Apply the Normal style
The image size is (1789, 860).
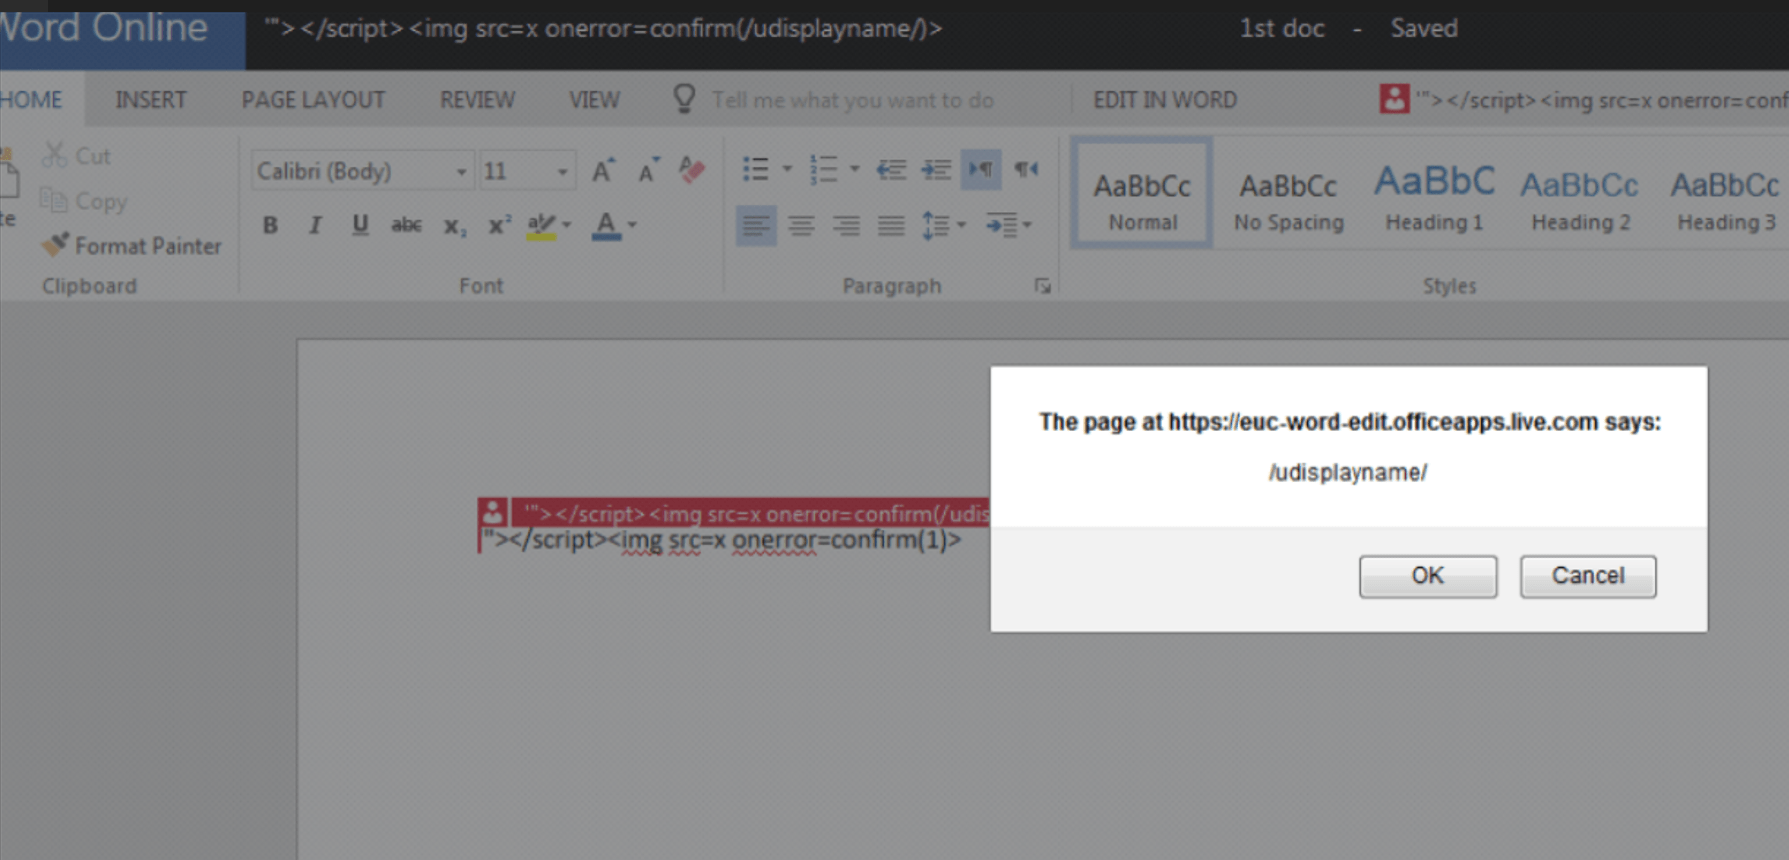coord(1142,193)
